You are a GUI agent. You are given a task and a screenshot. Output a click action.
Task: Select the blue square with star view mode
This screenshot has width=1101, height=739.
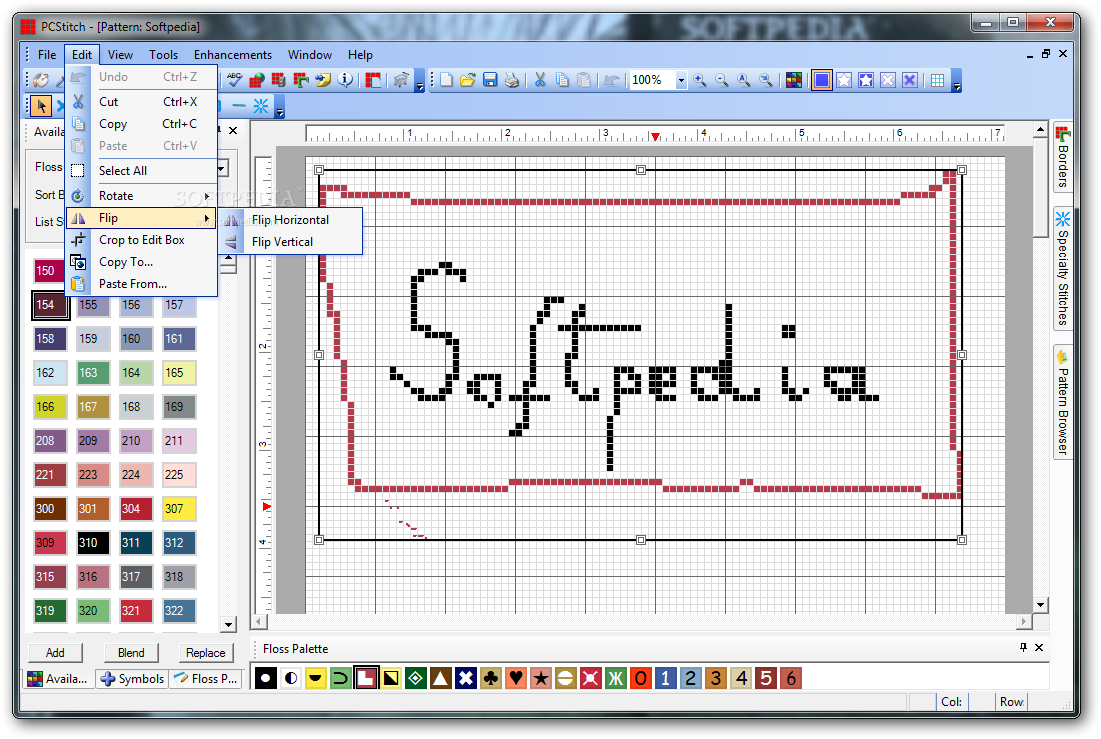click(866, 80)
